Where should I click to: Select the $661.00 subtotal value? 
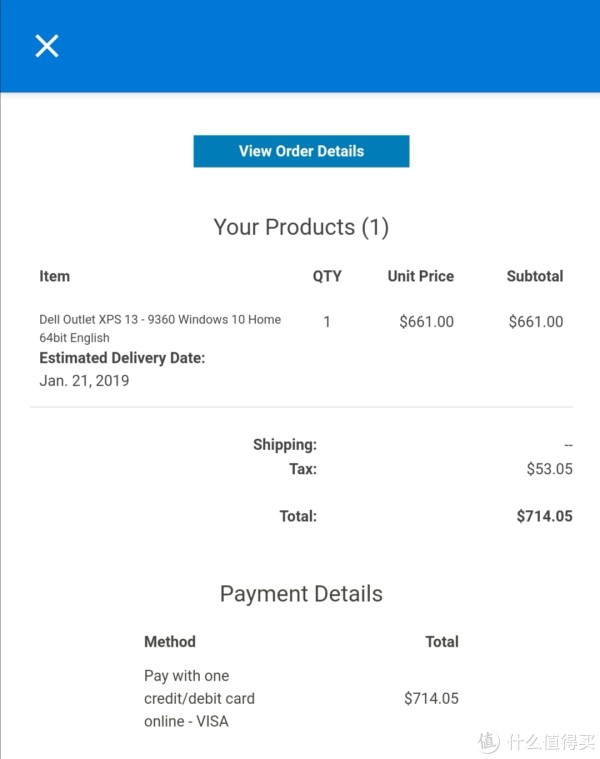pos(536,322)
